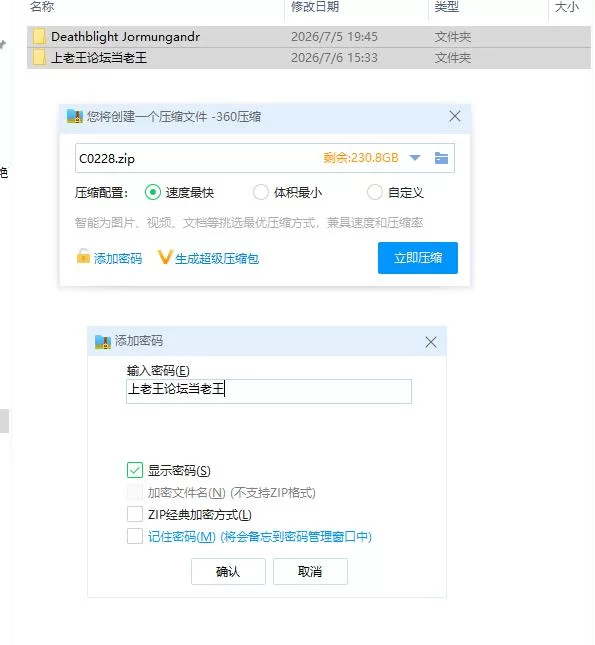Click the 上老王论坛当老王 folder icon

click(x=39, y=57)
